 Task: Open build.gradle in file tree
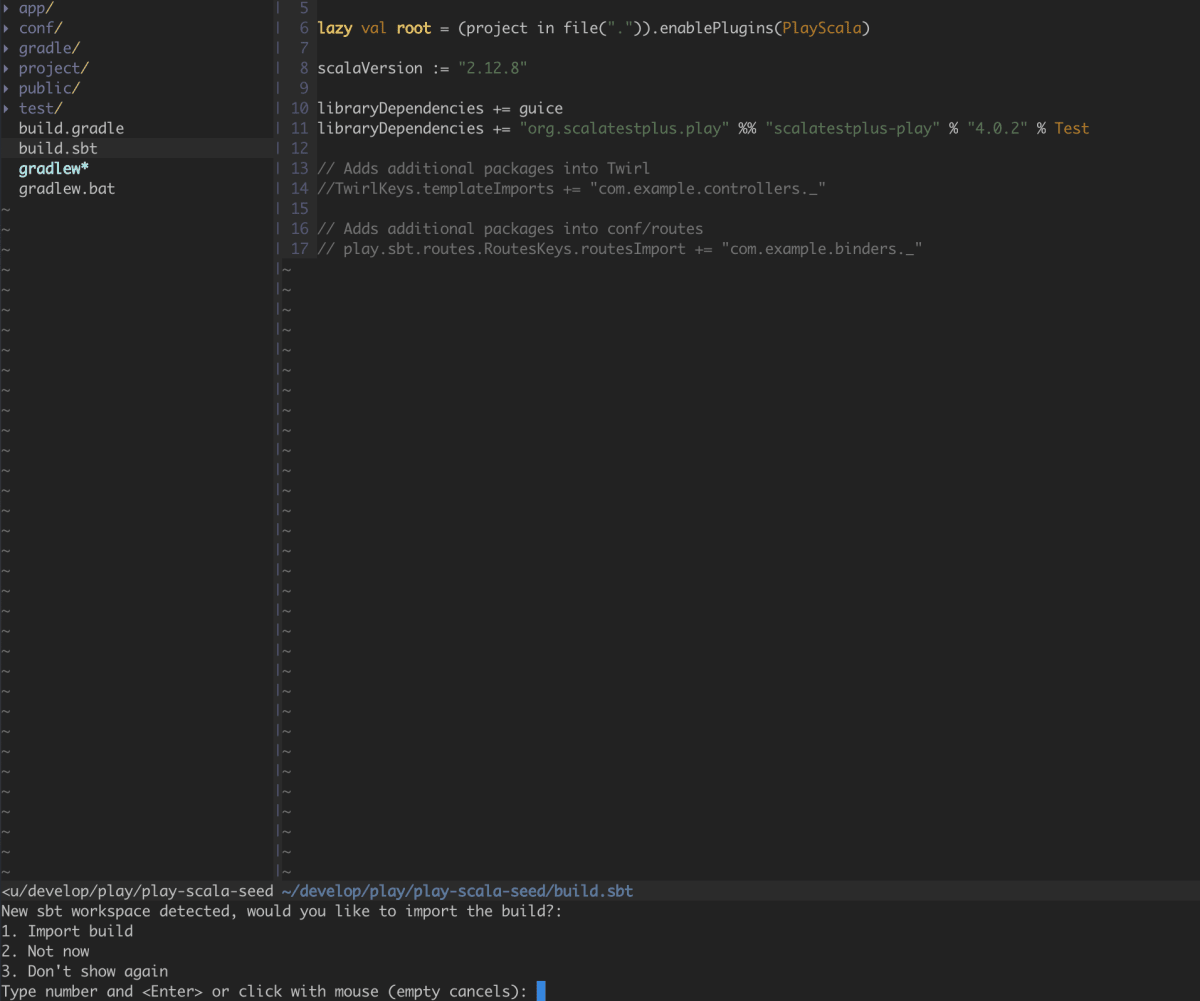71,128
